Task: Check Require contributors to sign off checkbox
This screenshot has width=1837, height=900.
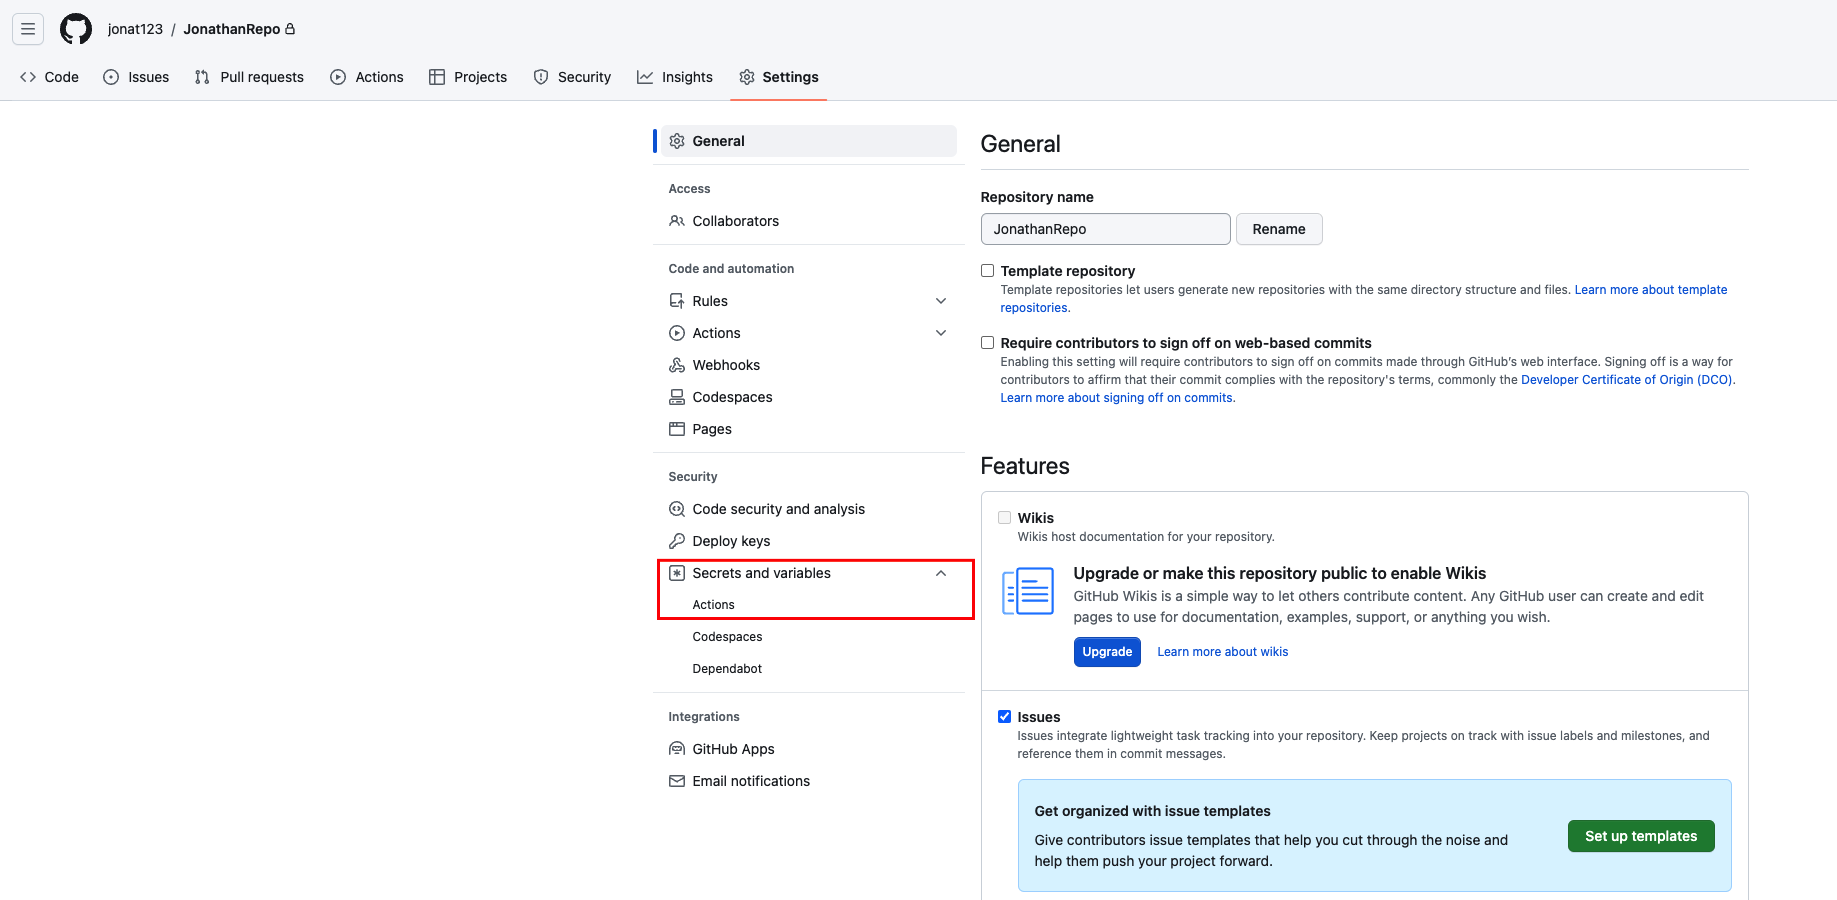Action: coord(988,343)
